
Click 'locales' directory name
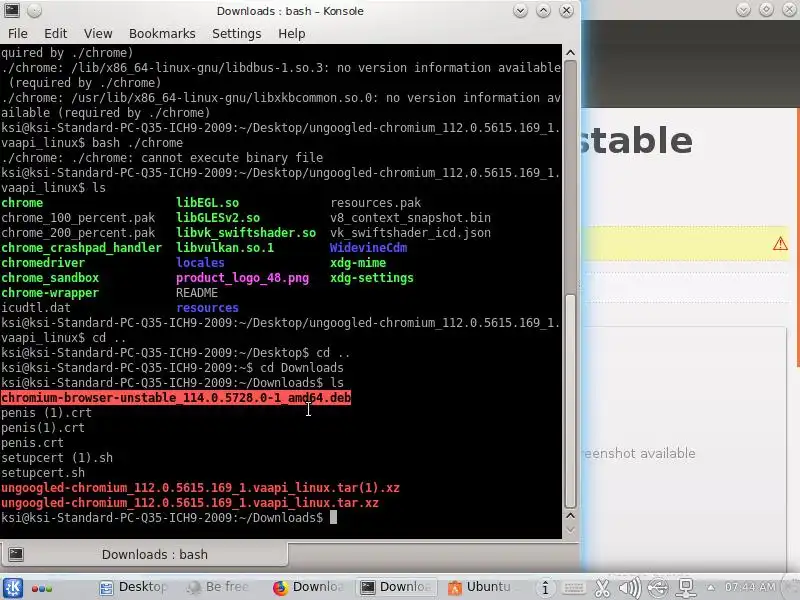(201, 263)
